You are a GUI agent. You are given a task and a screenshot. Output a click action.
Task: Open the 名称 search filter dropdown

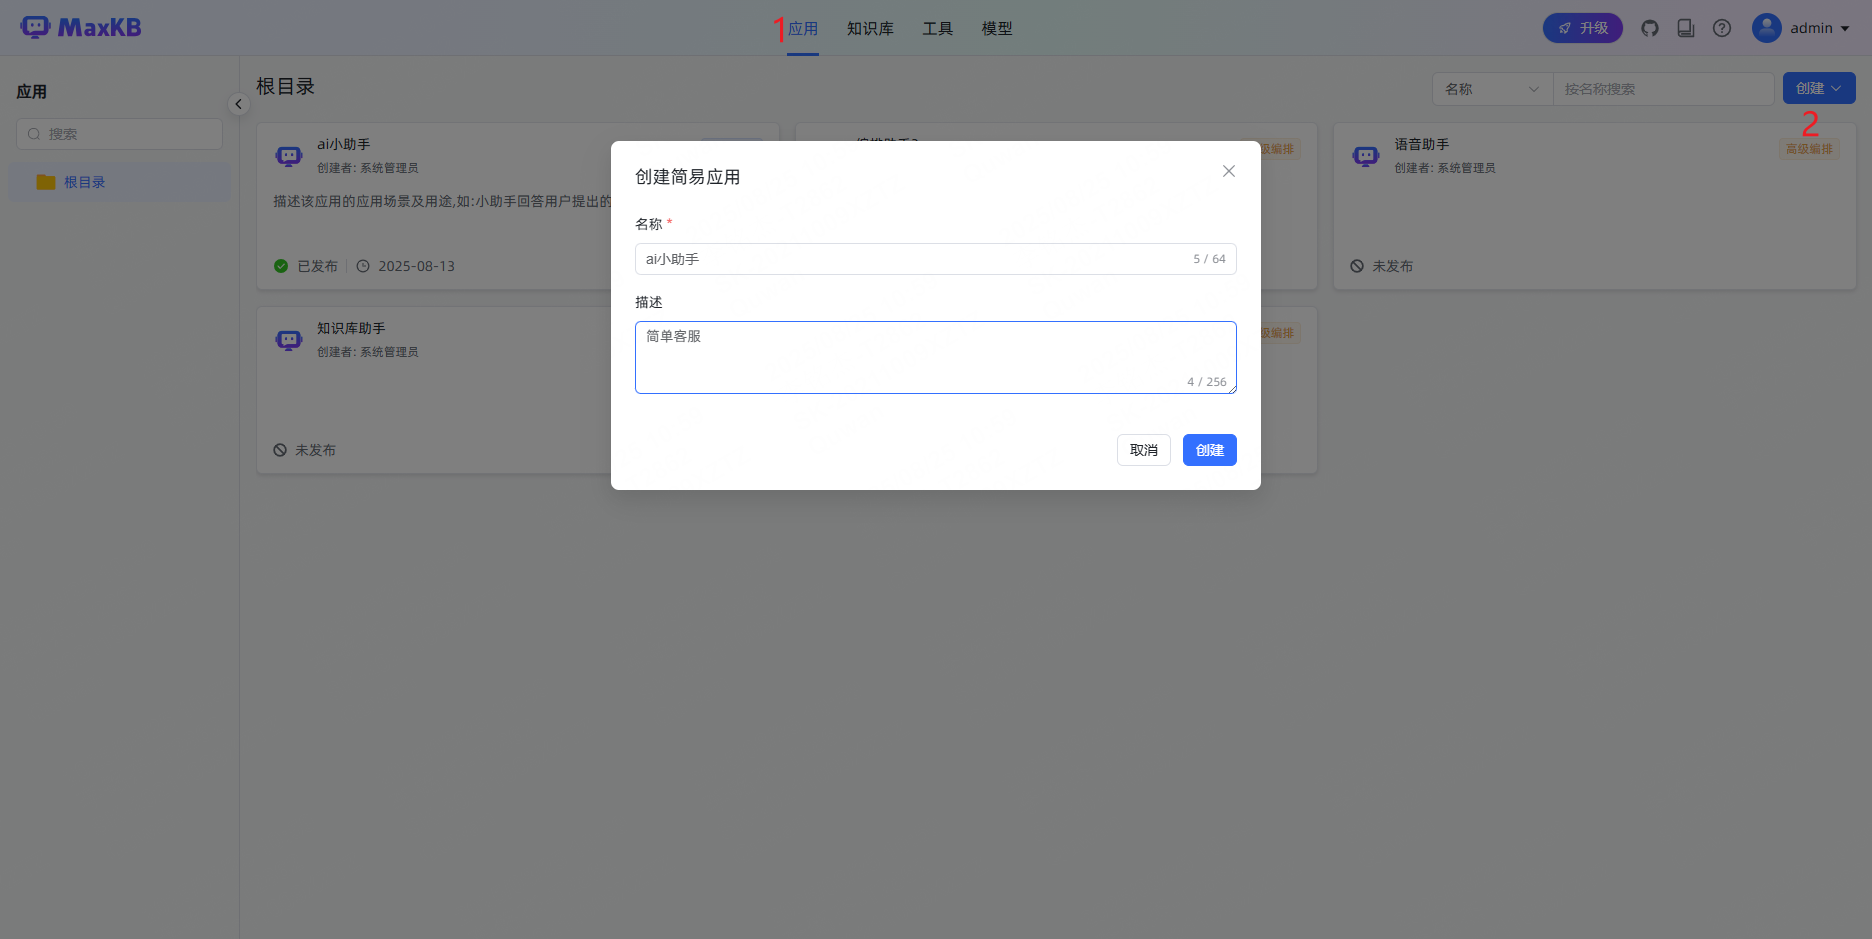coord(1492,89)
